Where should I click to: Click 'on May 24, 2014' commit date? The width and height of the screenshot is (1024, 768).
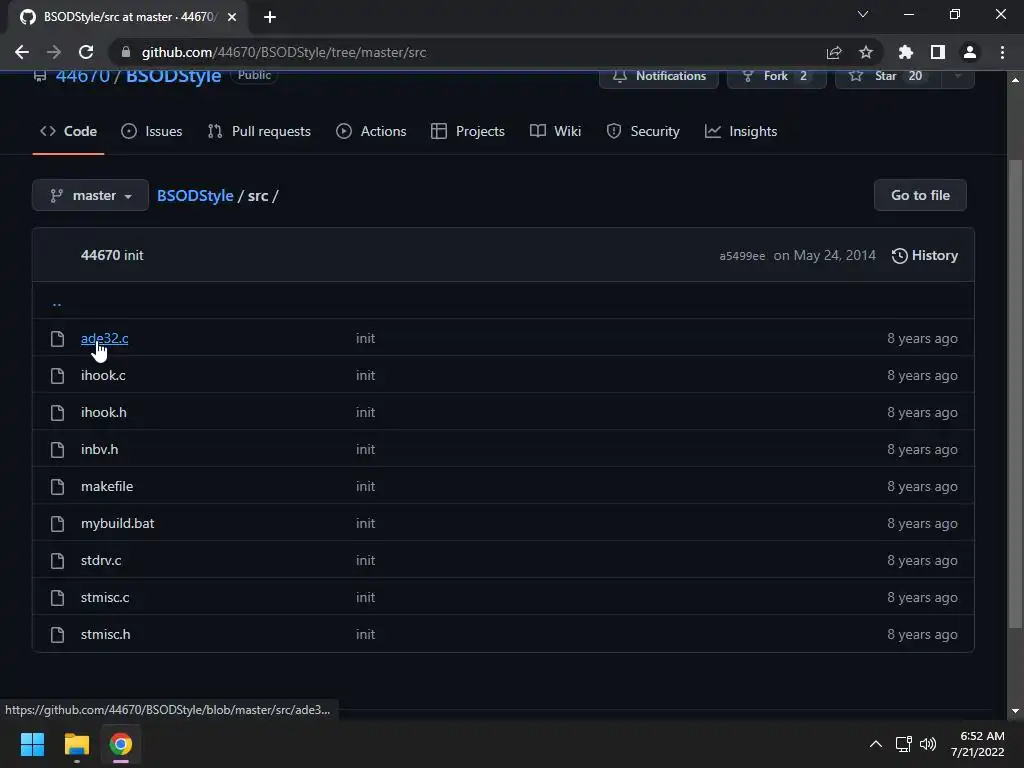824,255
